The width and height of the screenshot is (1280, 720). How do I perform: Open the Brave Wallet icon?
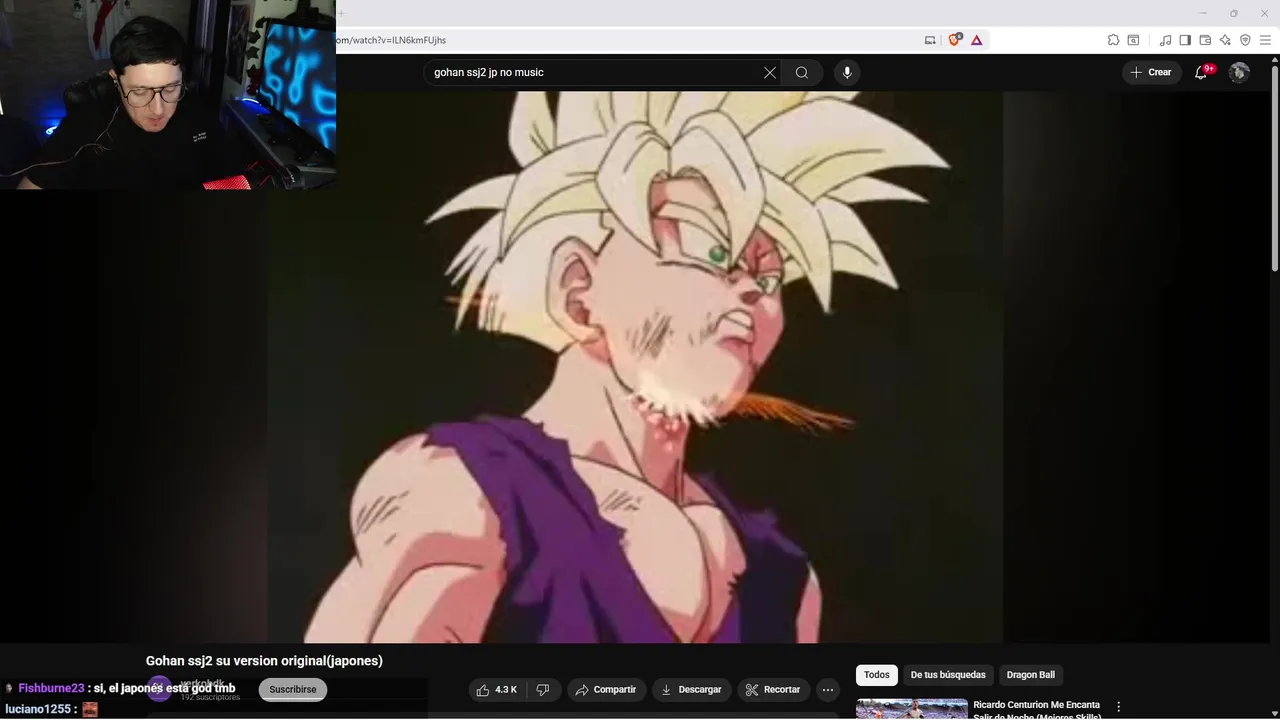tap(1205, 40)
